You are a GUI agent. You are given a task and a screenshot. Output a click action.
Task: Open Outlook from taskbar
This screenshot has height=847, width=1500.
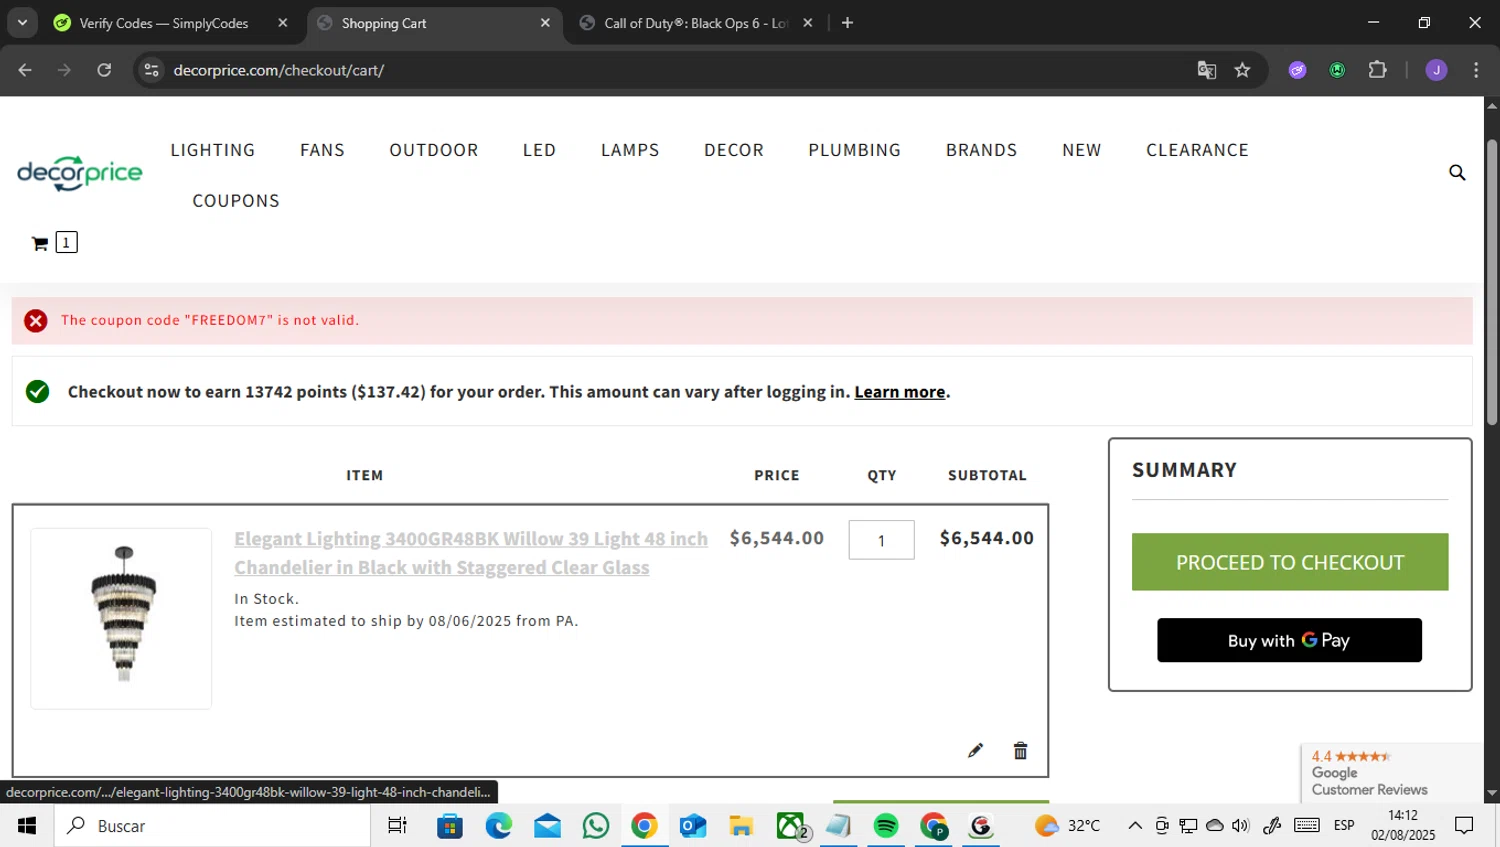coord(692,826)
